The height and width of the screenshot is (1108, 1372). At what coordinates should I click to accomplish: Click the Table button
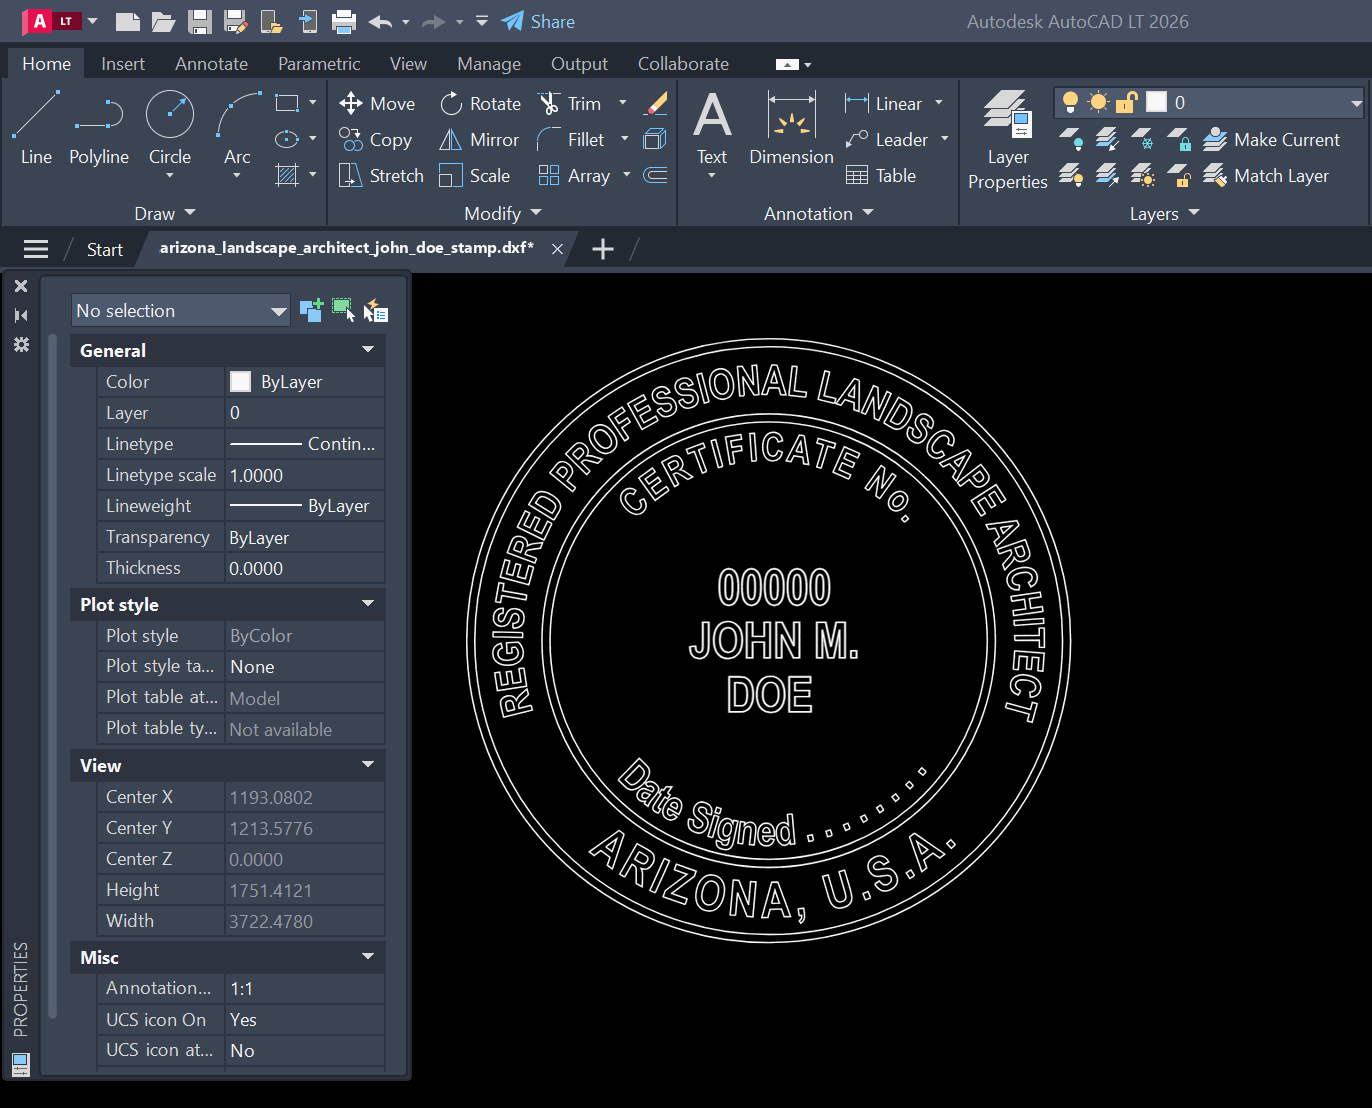[881, 176]
